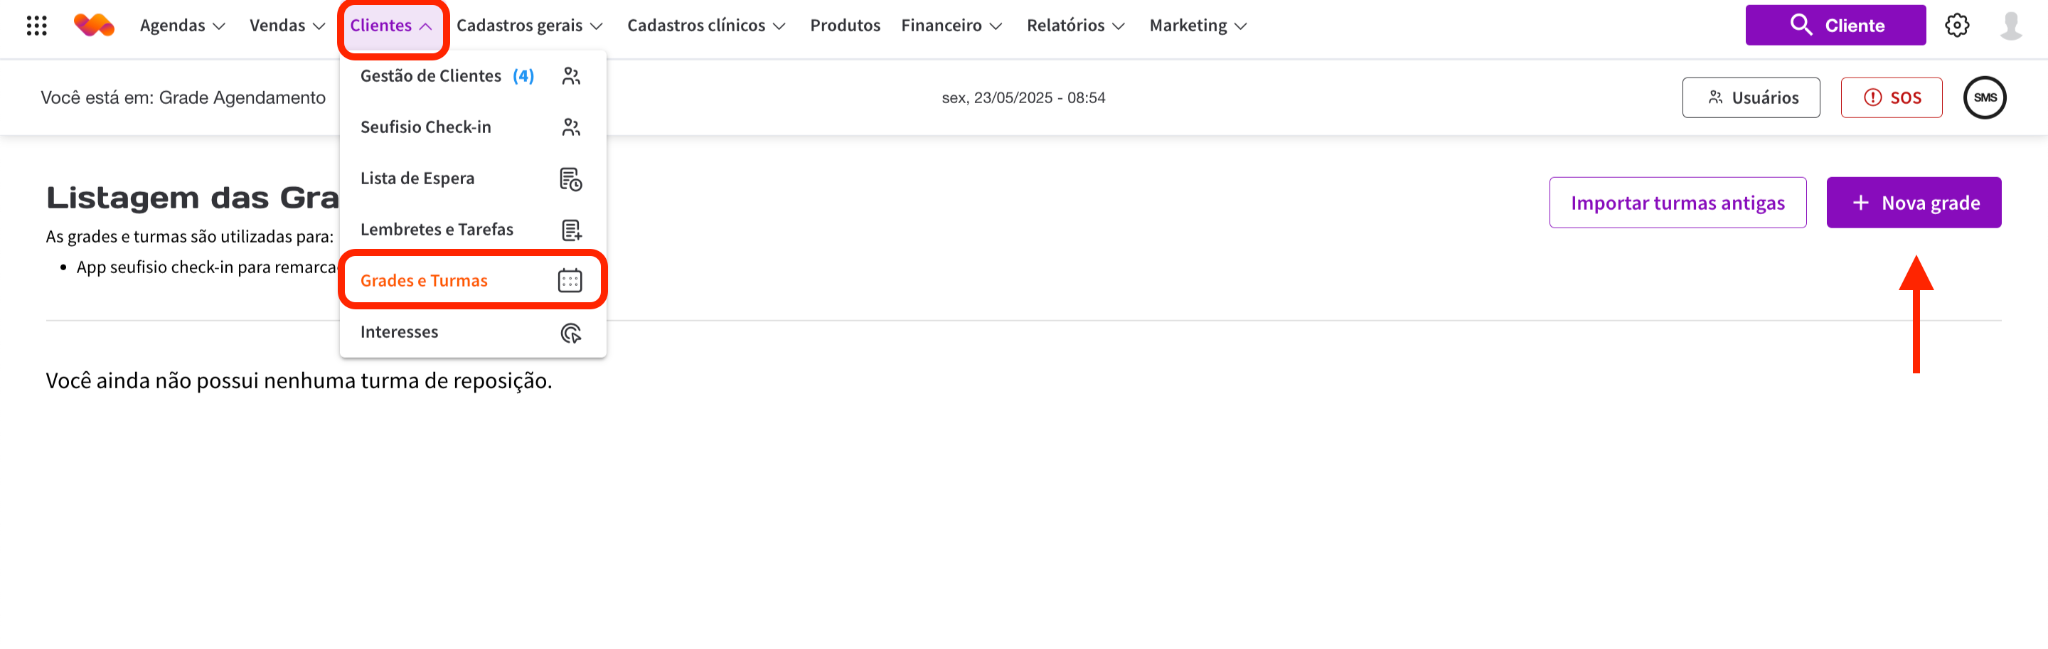Viewport: 2048px width, 649px height.
Task: Open the settings gear icon
Action: coord(1957,26)
